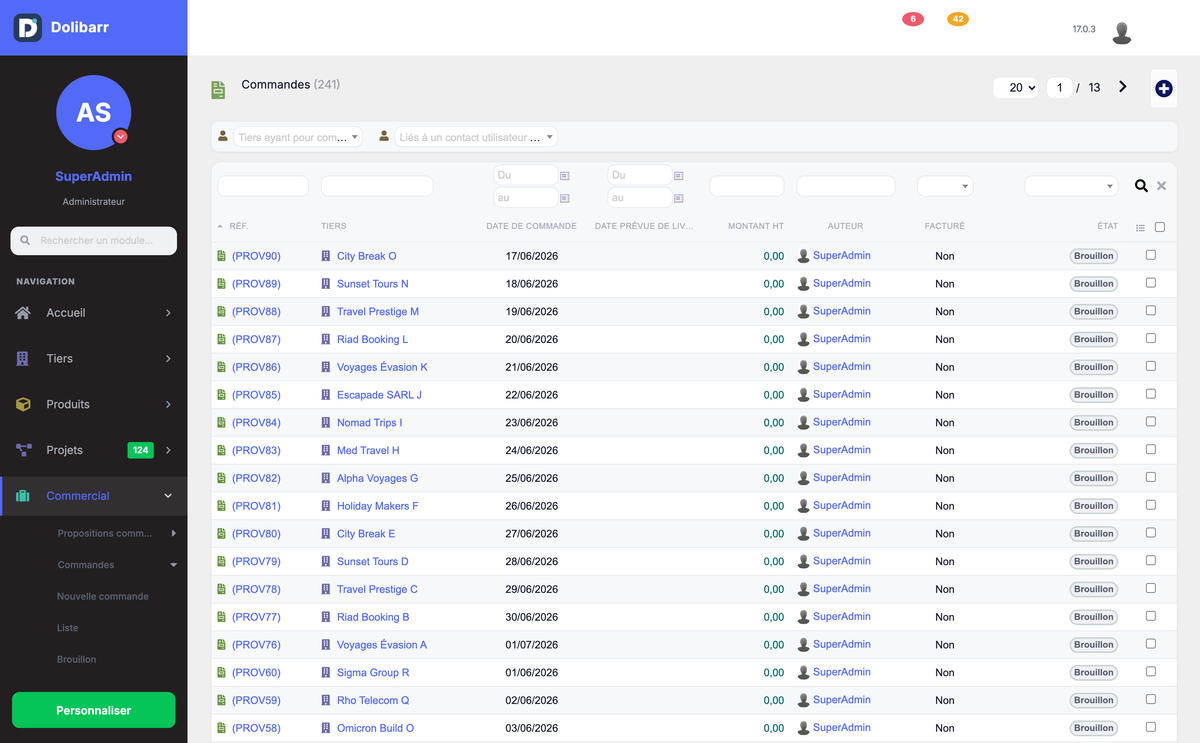Image resolution: width=1200 pixels, height=743 pixels.
Task: Toggle the select-all checkbox in header
Action: (x=1160, y=227)
